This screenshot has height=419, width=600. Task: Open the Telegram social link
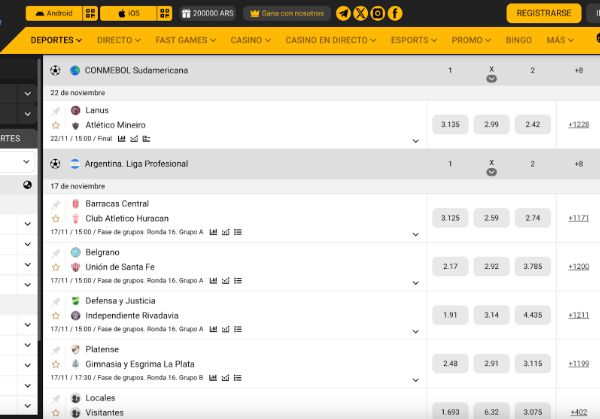click(344, 13)
